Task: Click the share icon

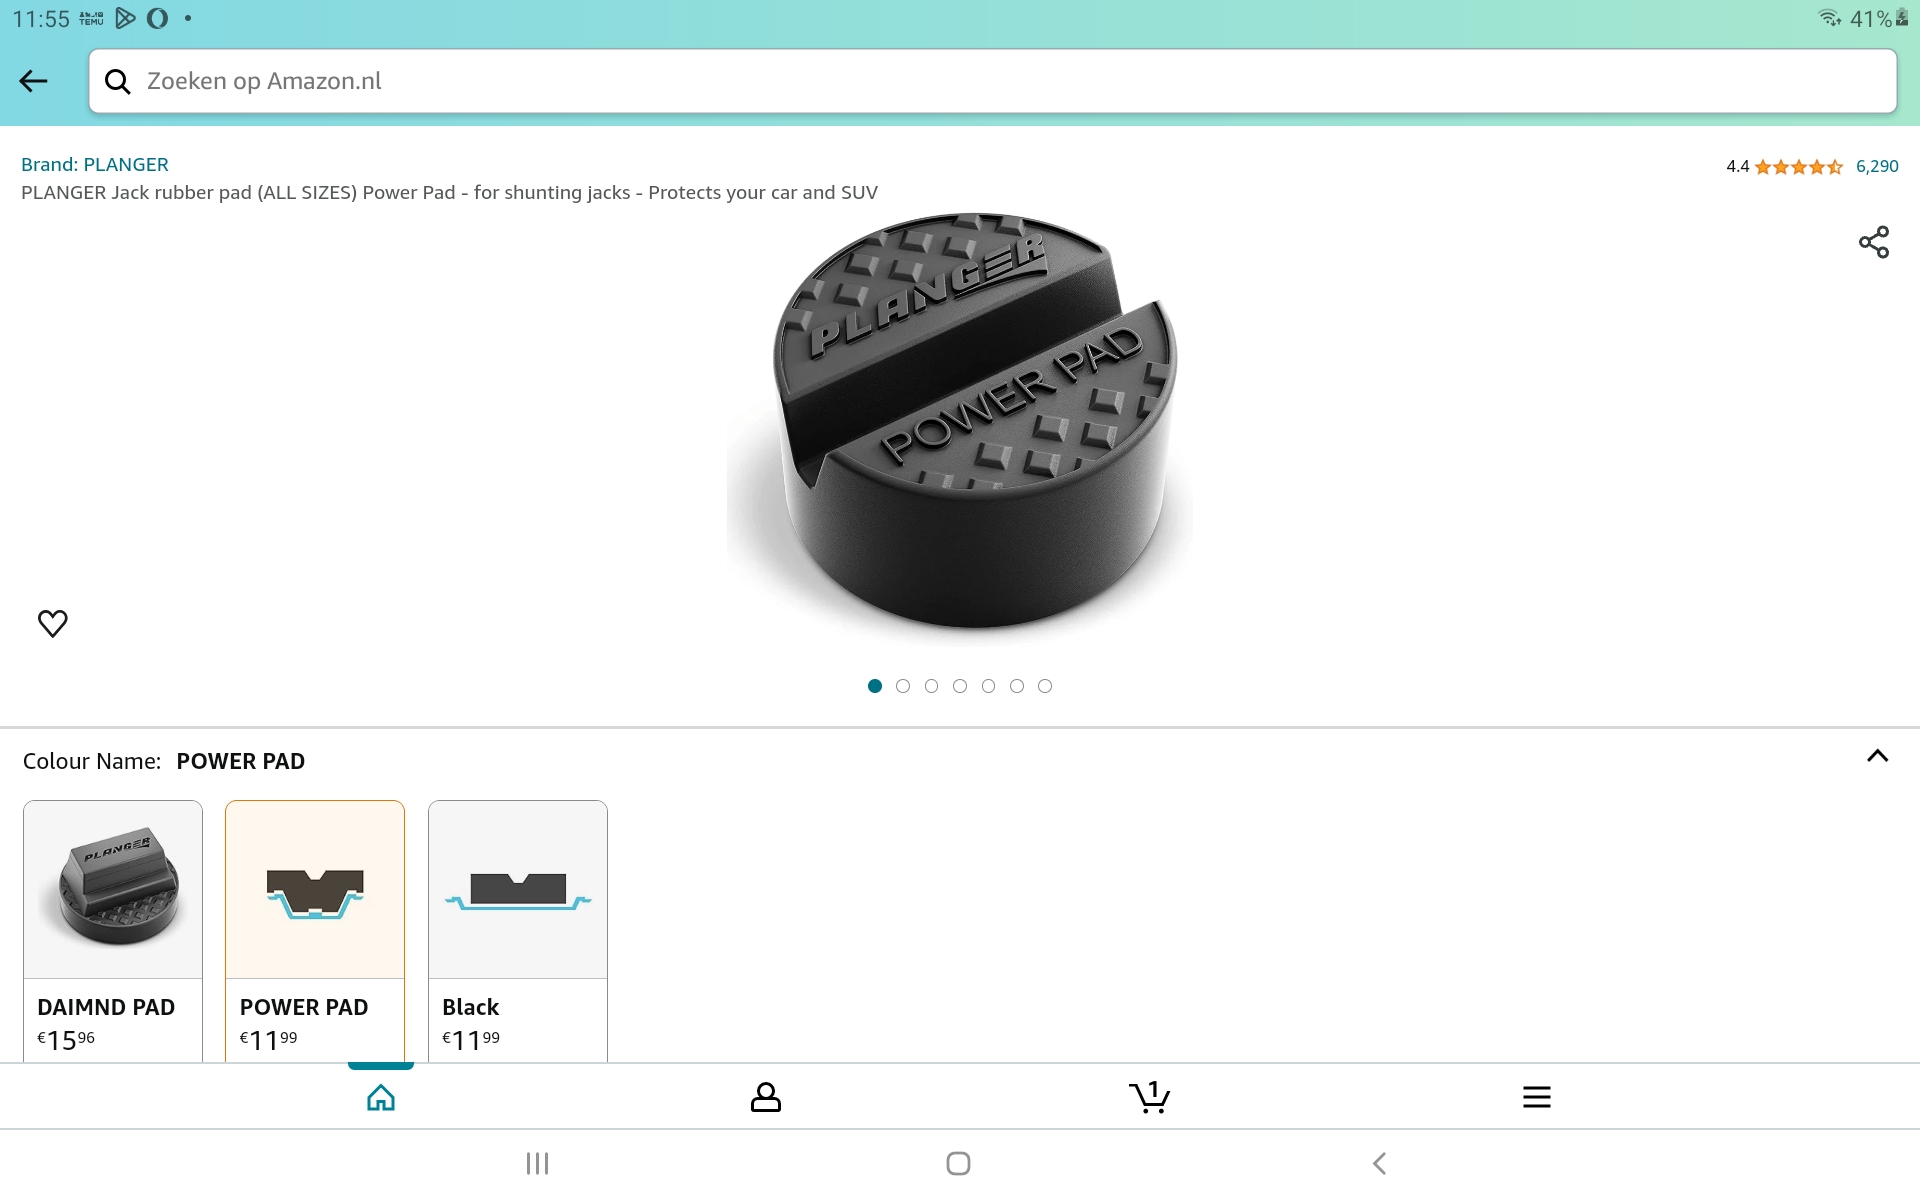Action: tap(1873, 242)
